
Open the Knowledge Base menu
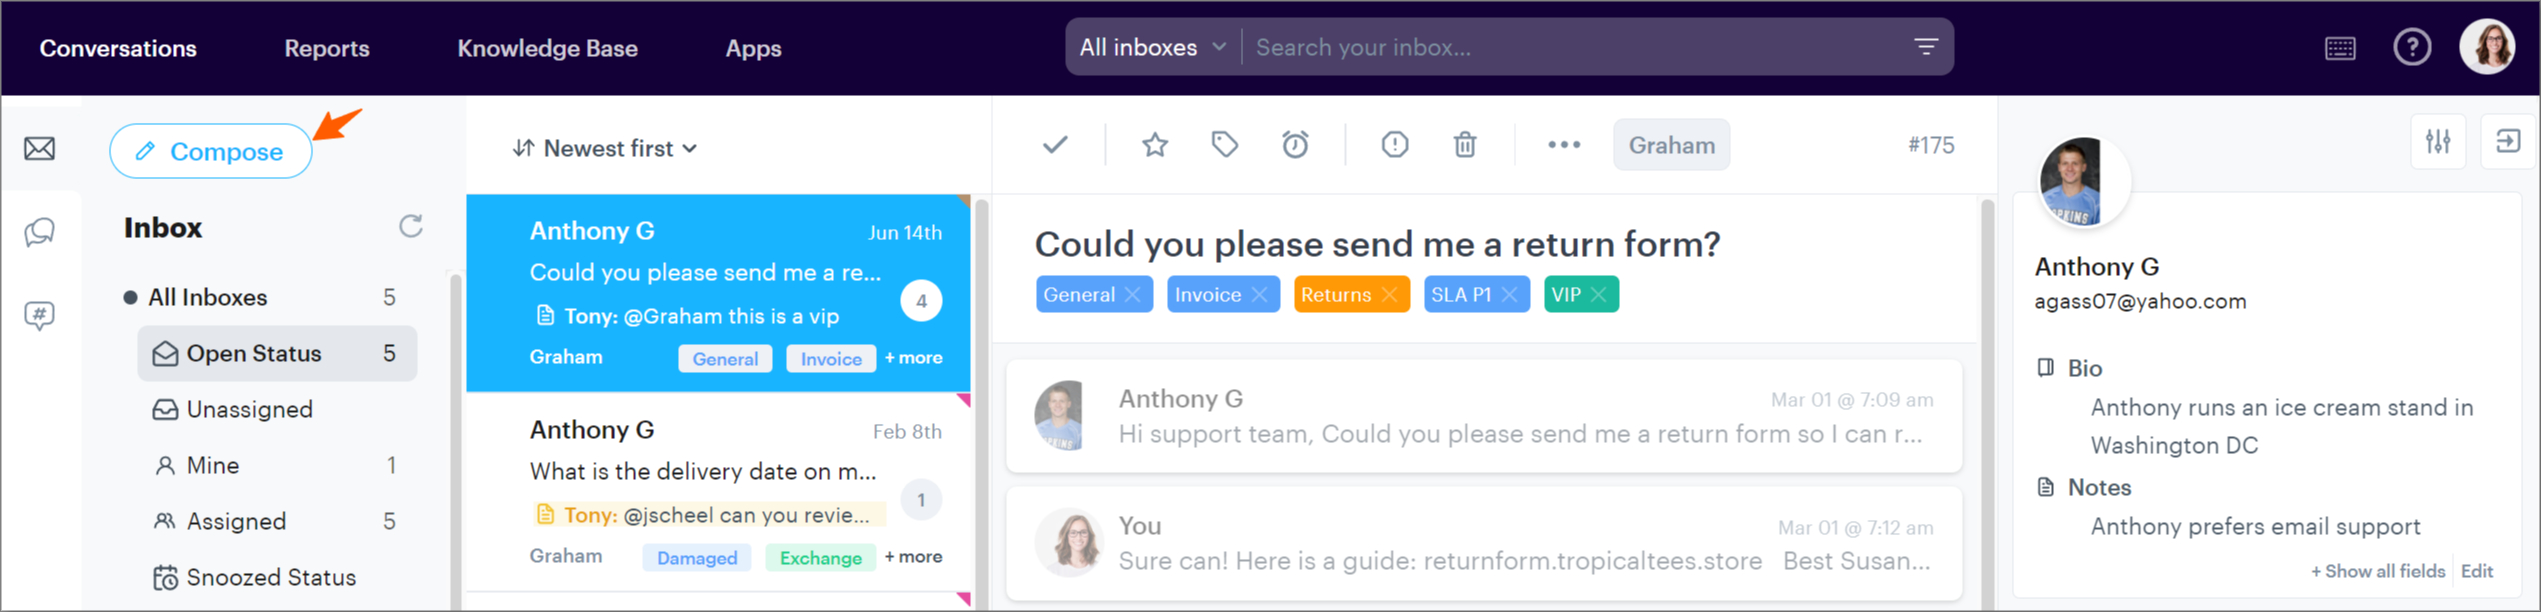pos(547,48)
